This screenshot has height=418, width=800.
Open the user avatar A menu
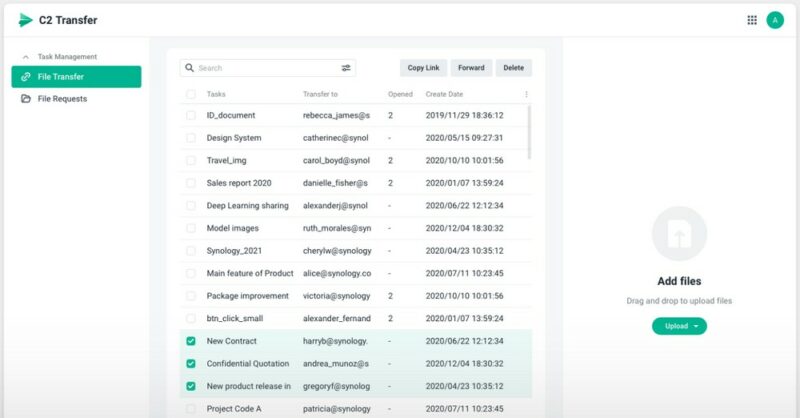click(775, 20)
